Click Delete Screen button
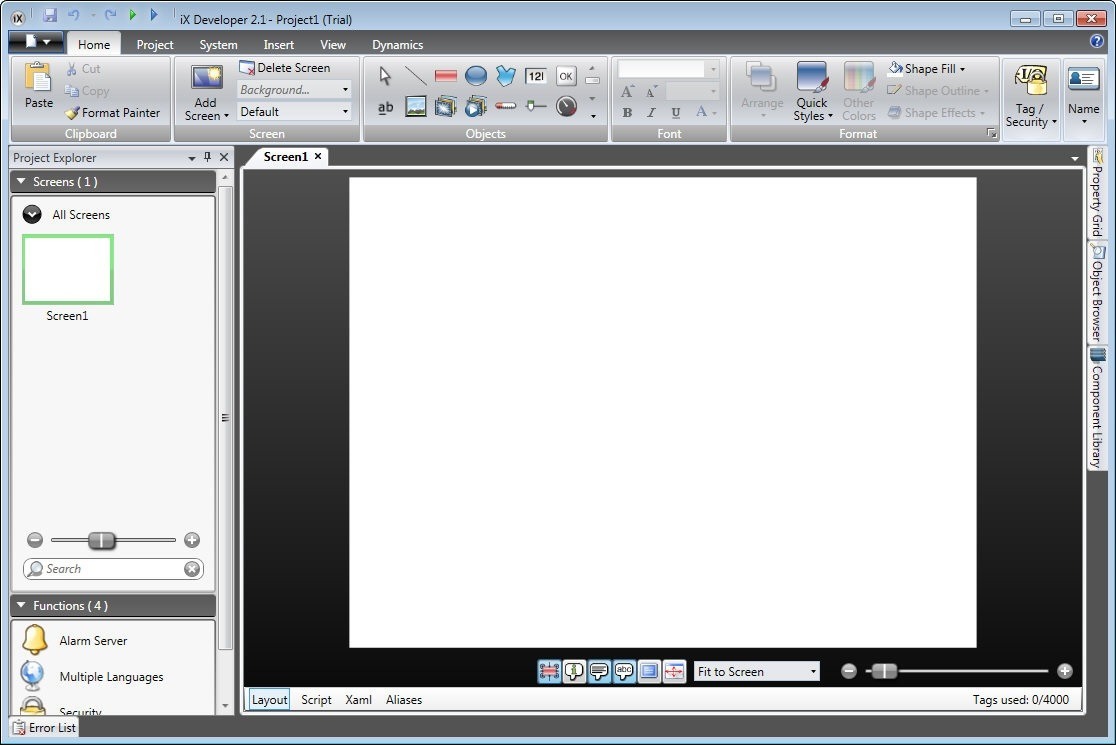1116x745 pixels. tap(285, 68)
